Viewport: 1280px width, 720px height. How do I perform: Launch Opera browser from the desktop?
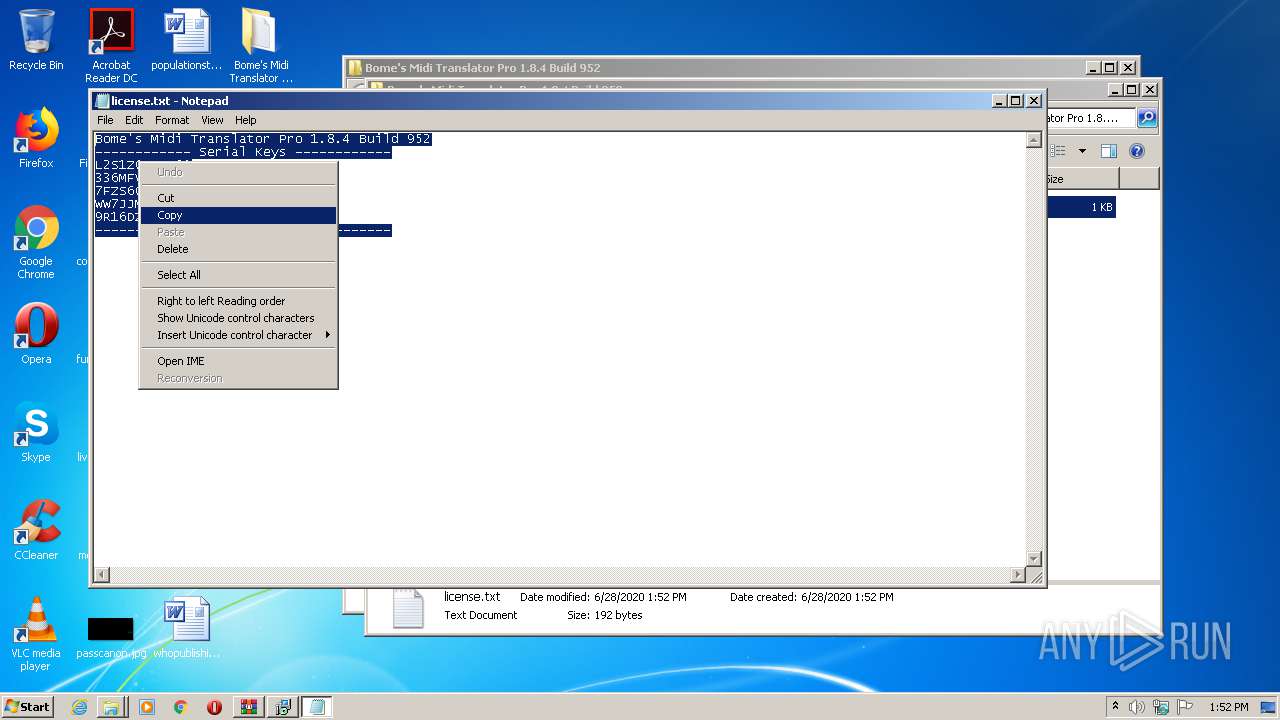(36, 334)
